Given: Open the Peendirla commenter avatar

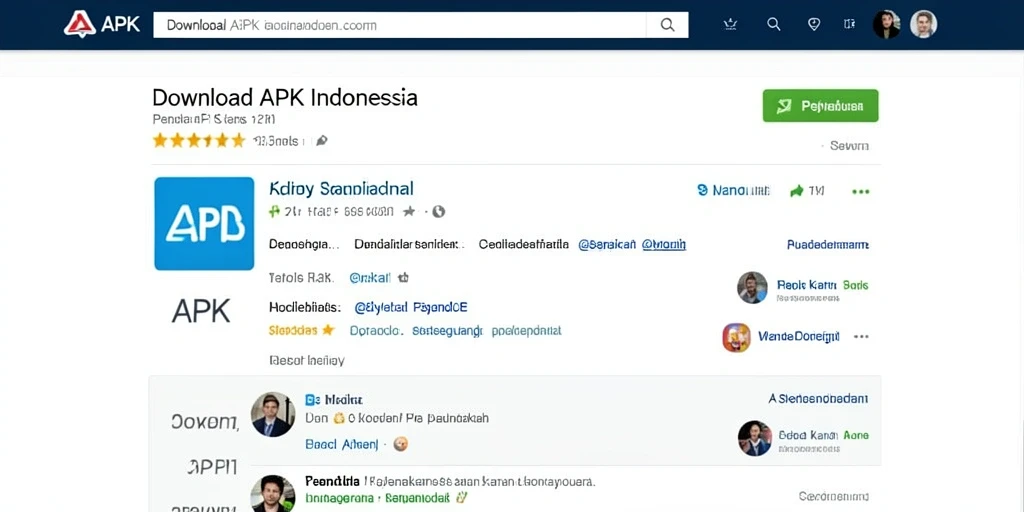Looking at the screenshot, I should [272, 494].
